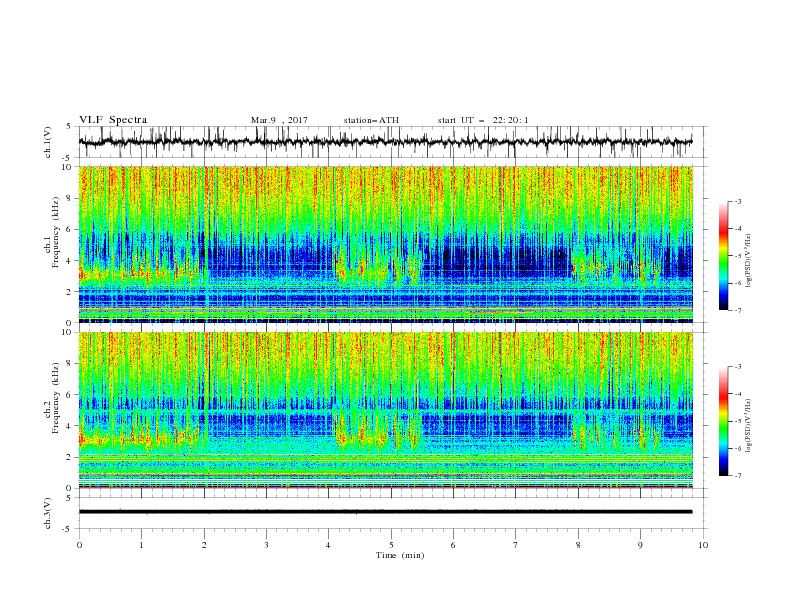Select ch.1 "Frequency (kHz)" axis label
This screenshot has height=612, width=792.
click(x=56, y=232)
